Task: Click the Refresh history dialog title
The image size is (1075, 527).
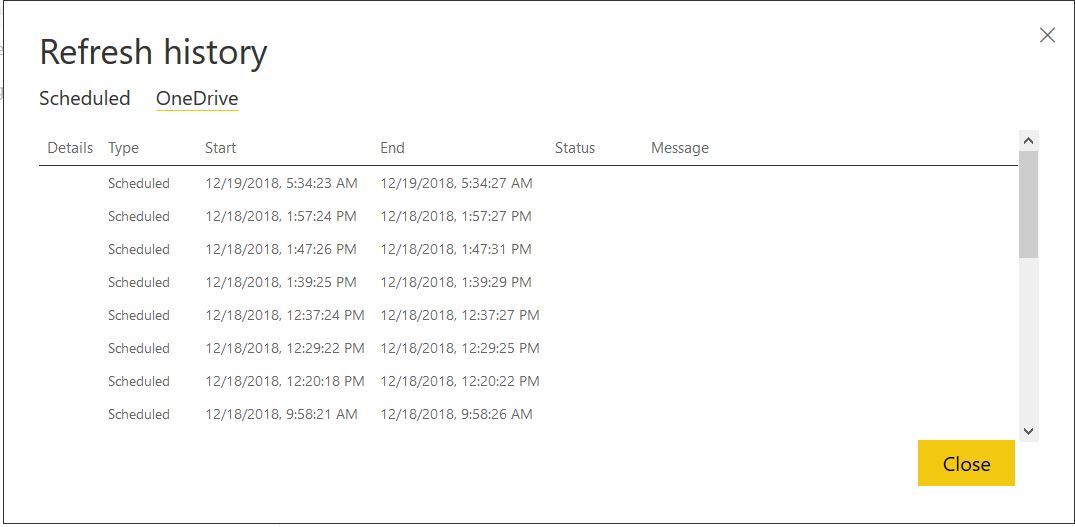Action: coord(153,53)
